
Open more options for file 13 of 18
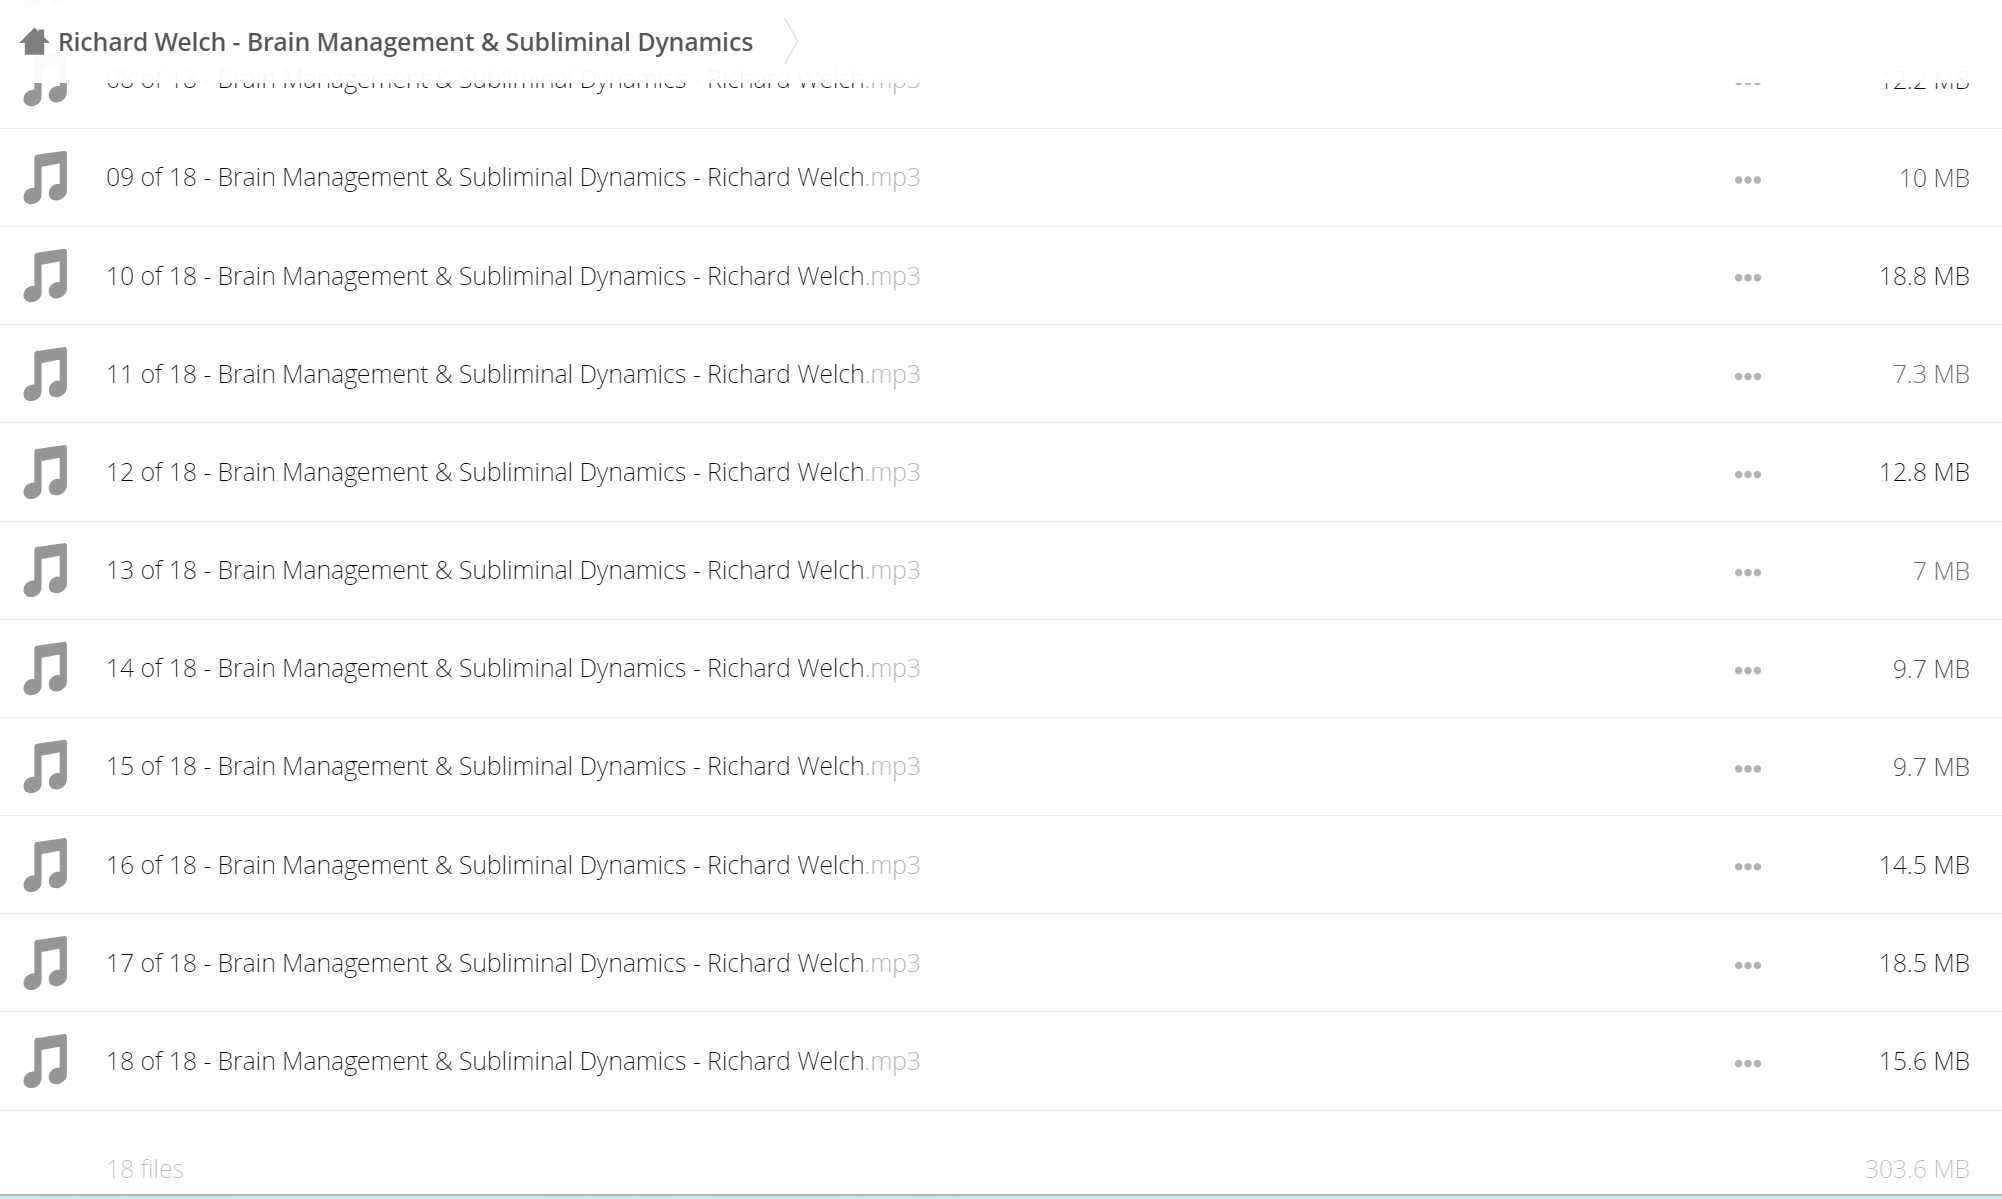(x=1747, y=573)
